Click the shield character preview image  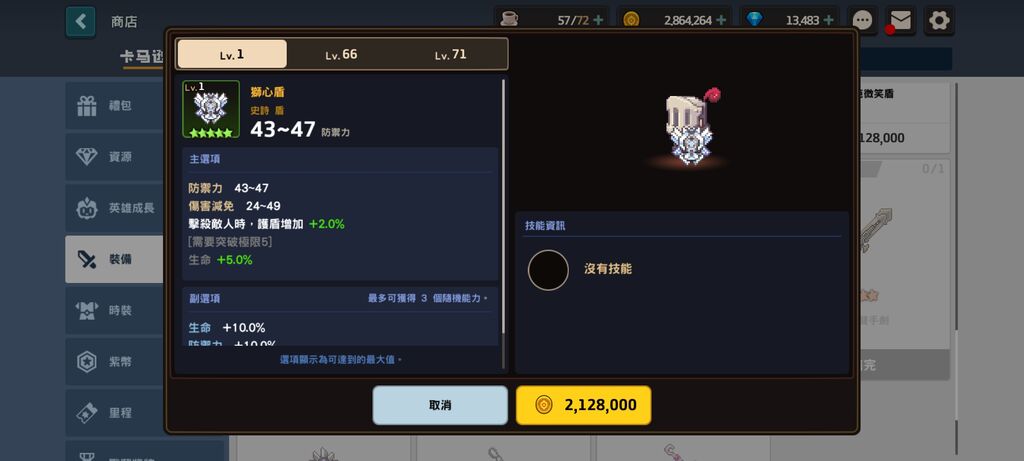688,128
